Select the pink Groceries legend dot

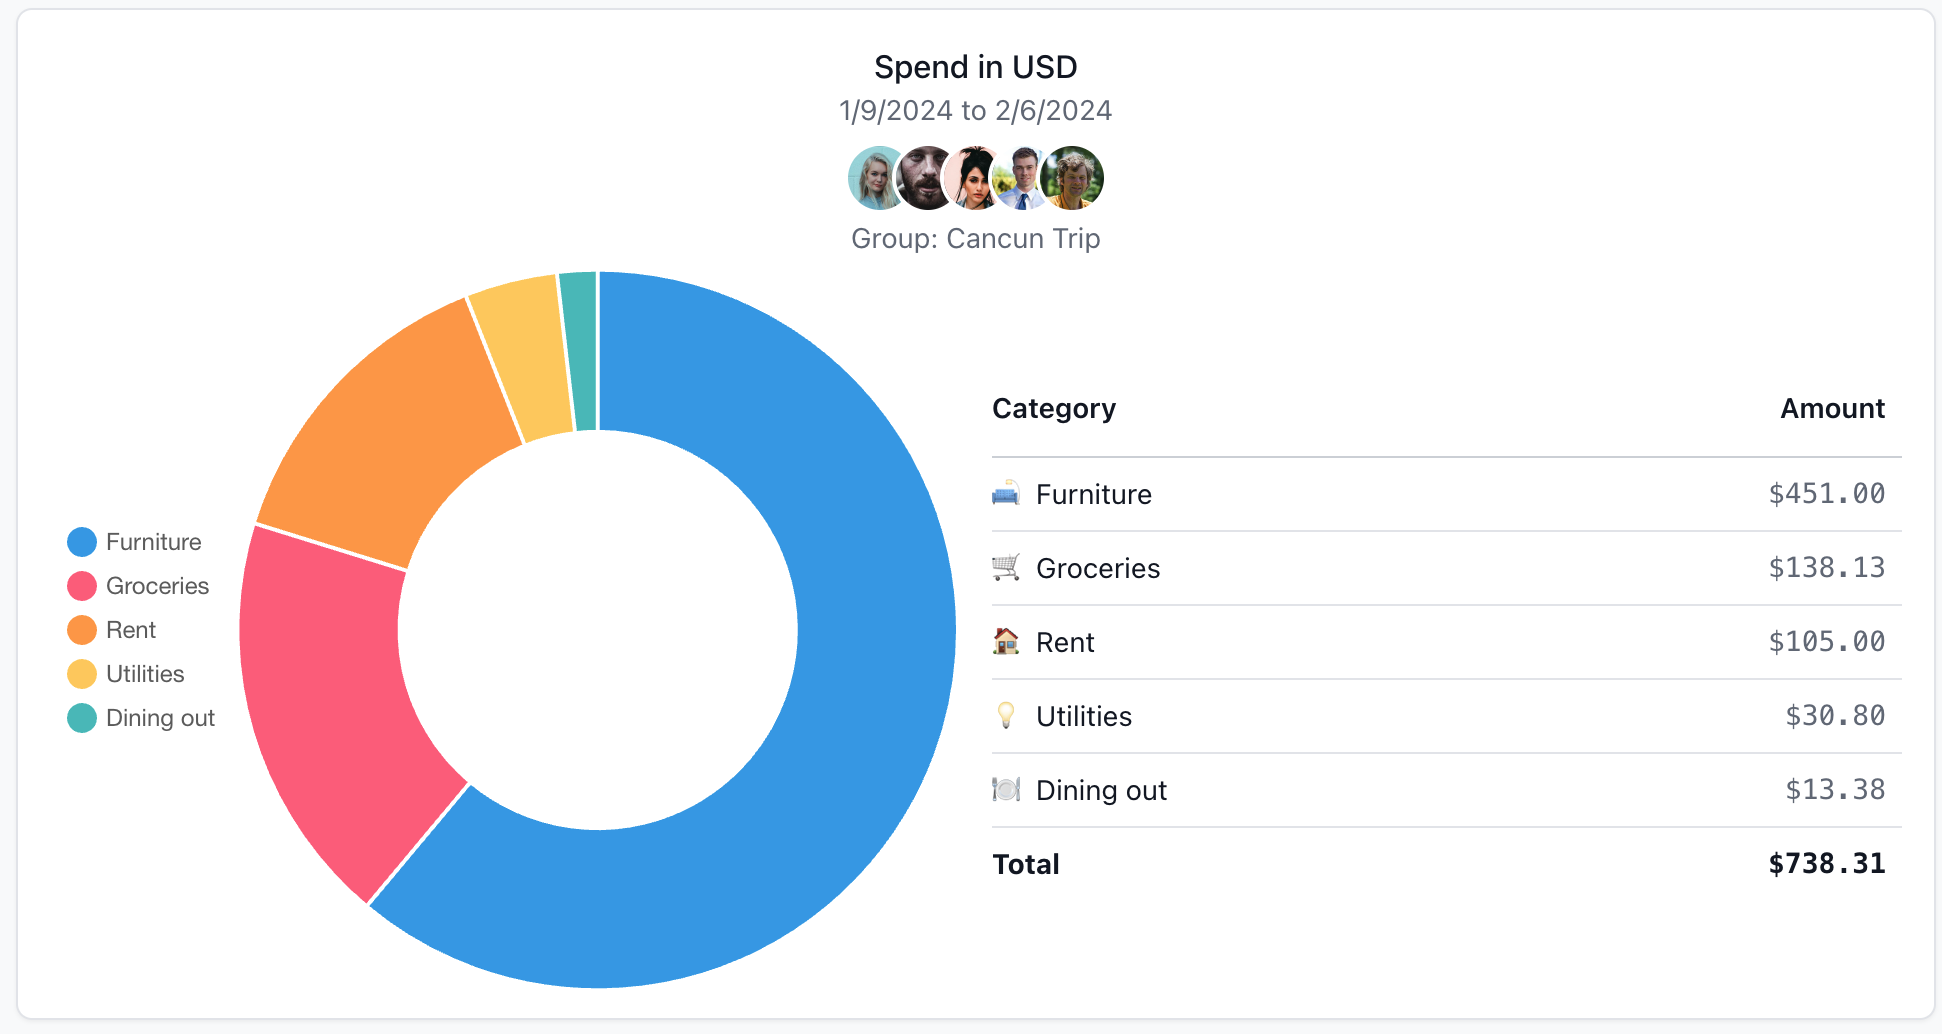pyautogui.click(x=81, y=585)
